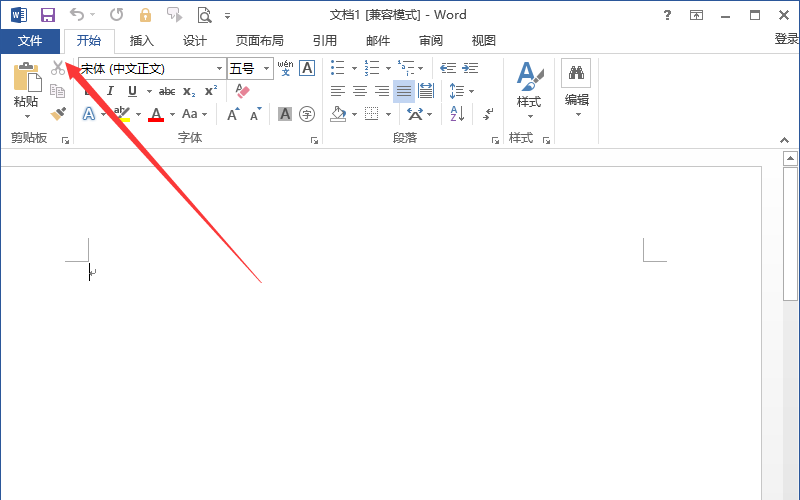Copy selection with the copy icon
The image size is (800, 500).
(x=57, y=91)
